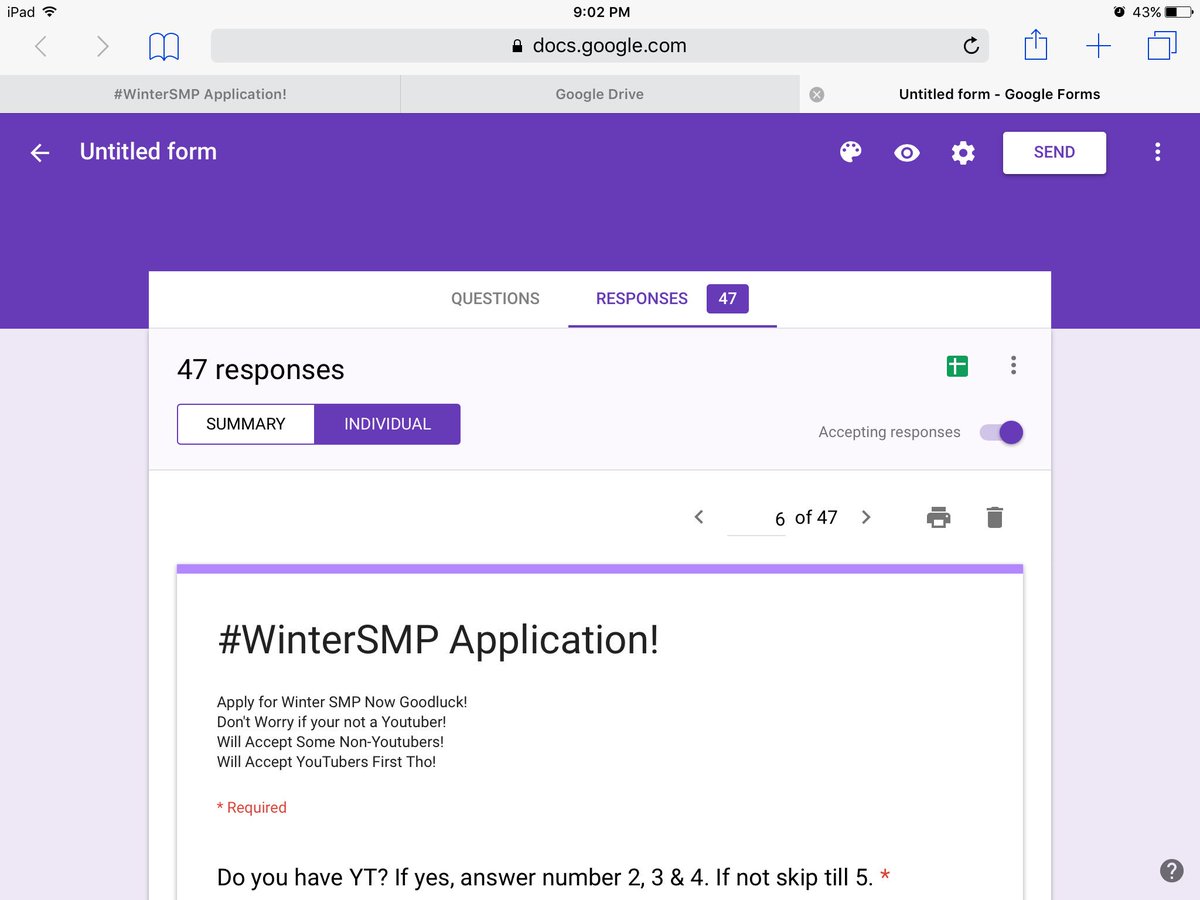Switch to the #WinterSMP Application! browser tab
Image resolution: width=1200 pixels, height=900 pixels.
point(200,94)
